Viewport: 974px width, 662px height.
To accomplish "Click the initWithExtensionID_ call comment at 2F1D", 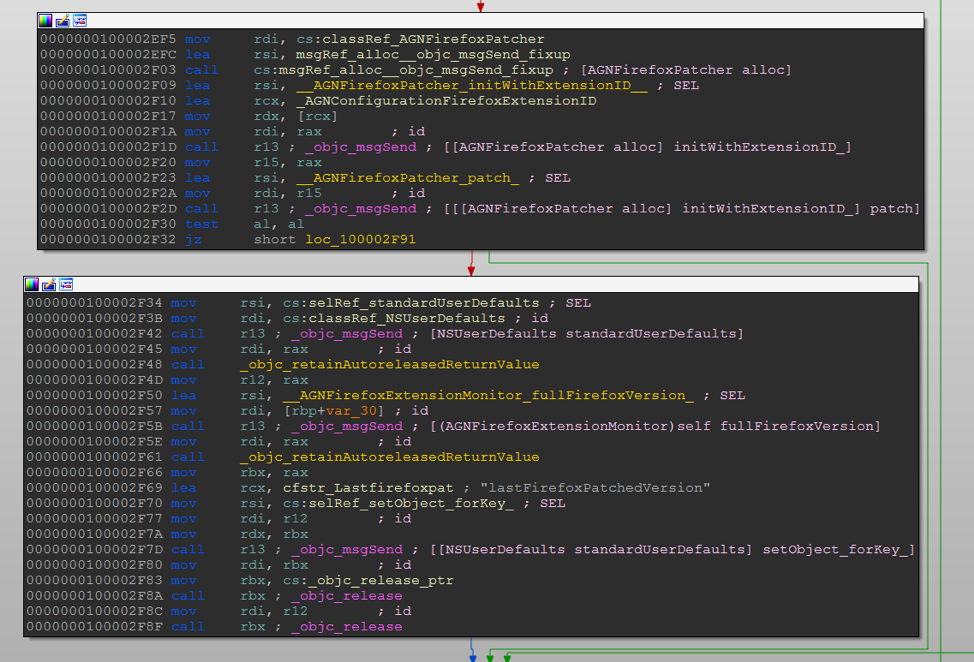I will pyautogui.click(x=647, y=147).
